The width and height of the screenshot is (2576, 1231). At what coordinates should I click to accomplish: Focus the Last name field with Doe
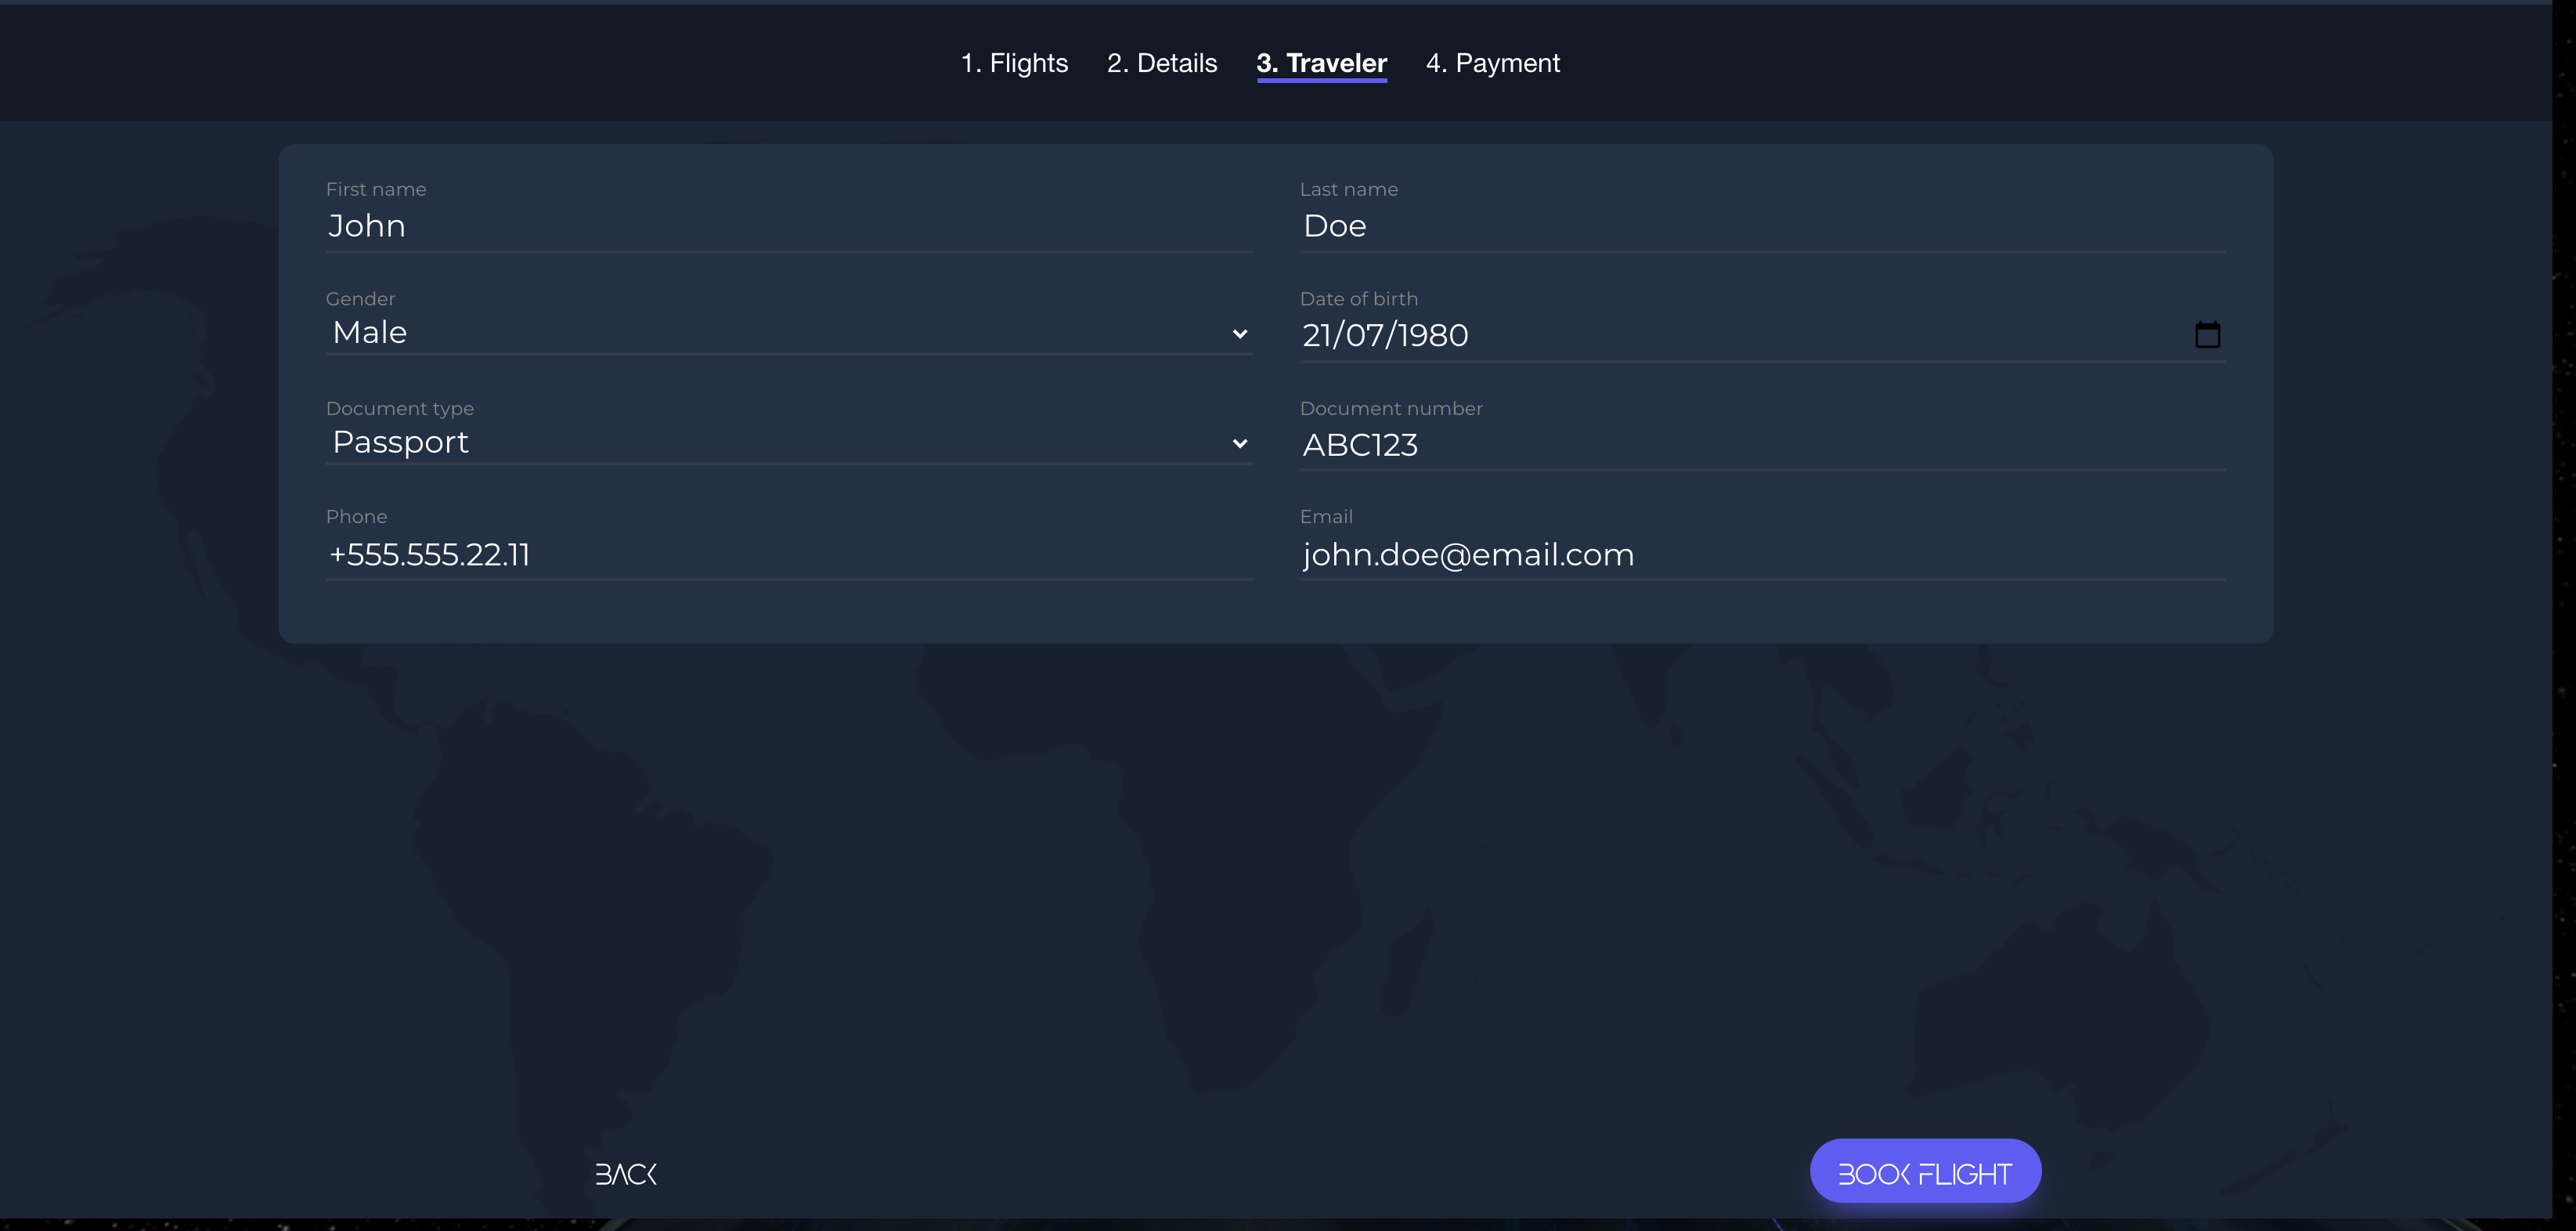1760,226
